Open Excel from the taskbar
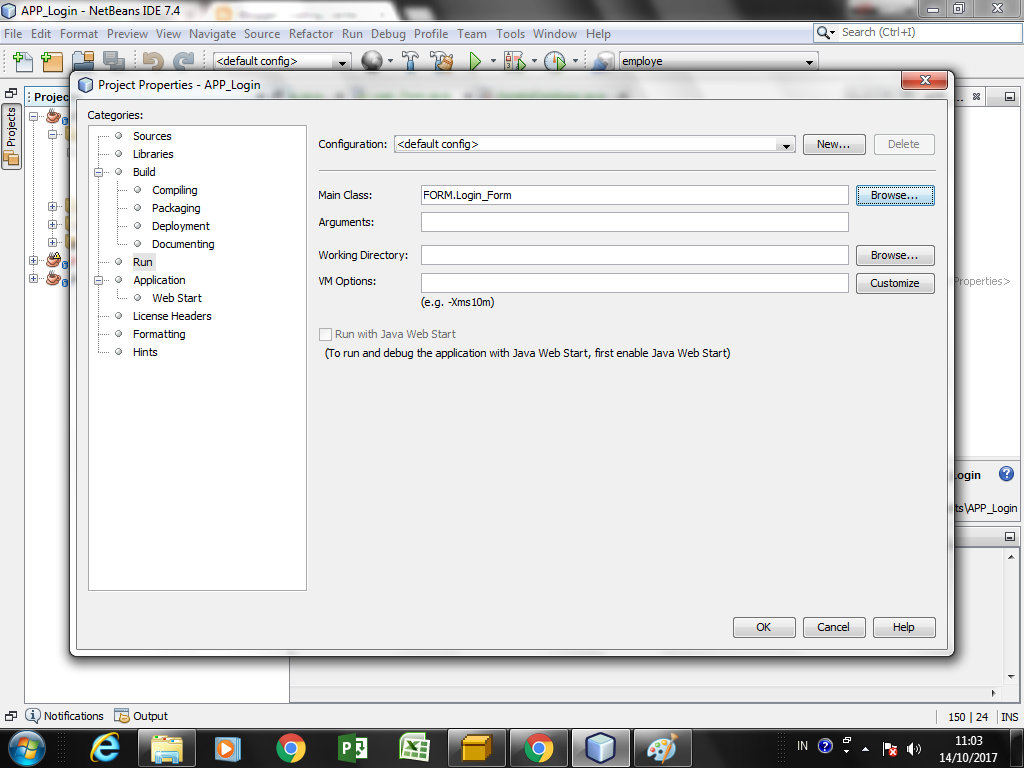Screen dimensions: 1024x768 pos(414,748)
